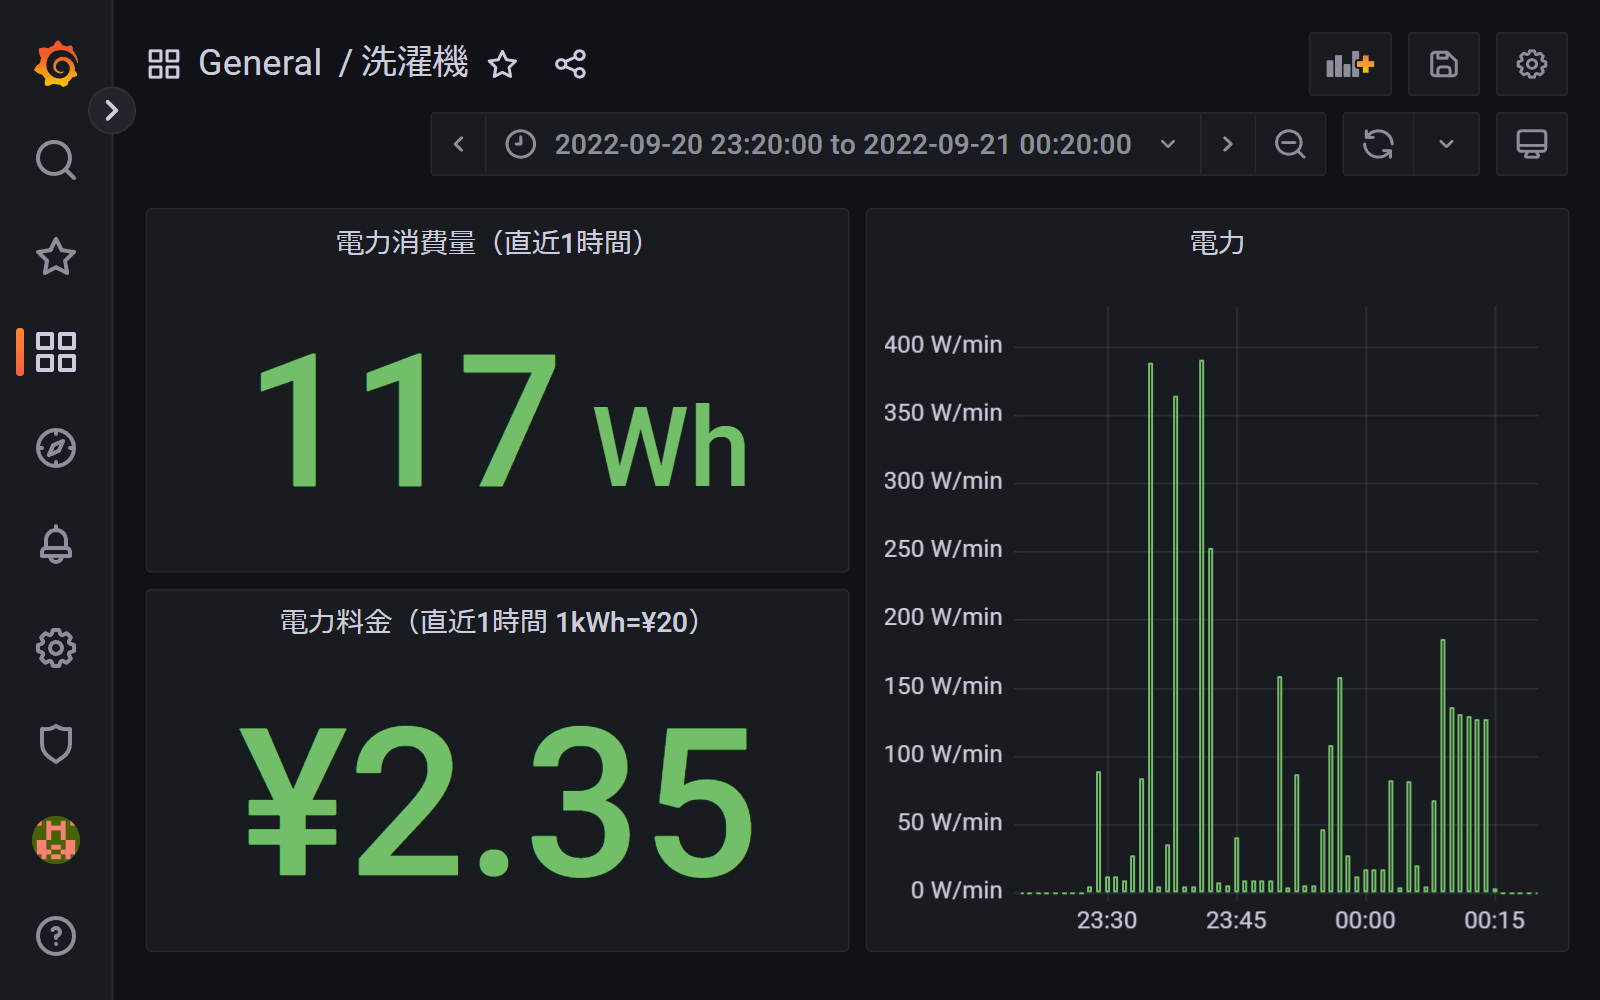Open the Dashboards menu in sidebar
This screenshot has height=1000, width=1600.
click(56, 352)
